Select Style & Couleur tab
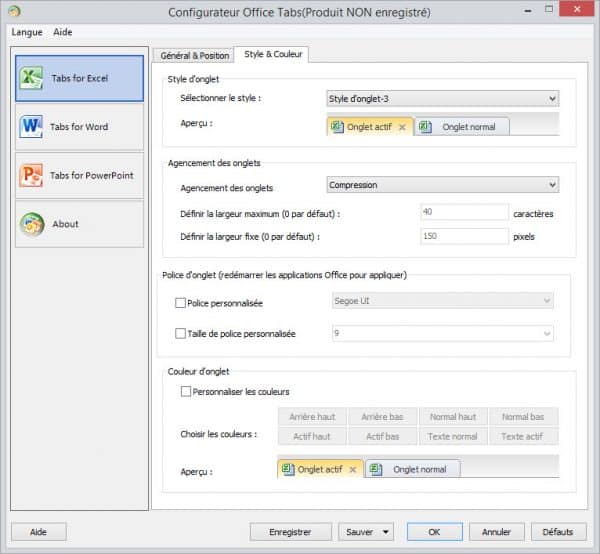Screen dimensions: 600x554 pos(273,54)
